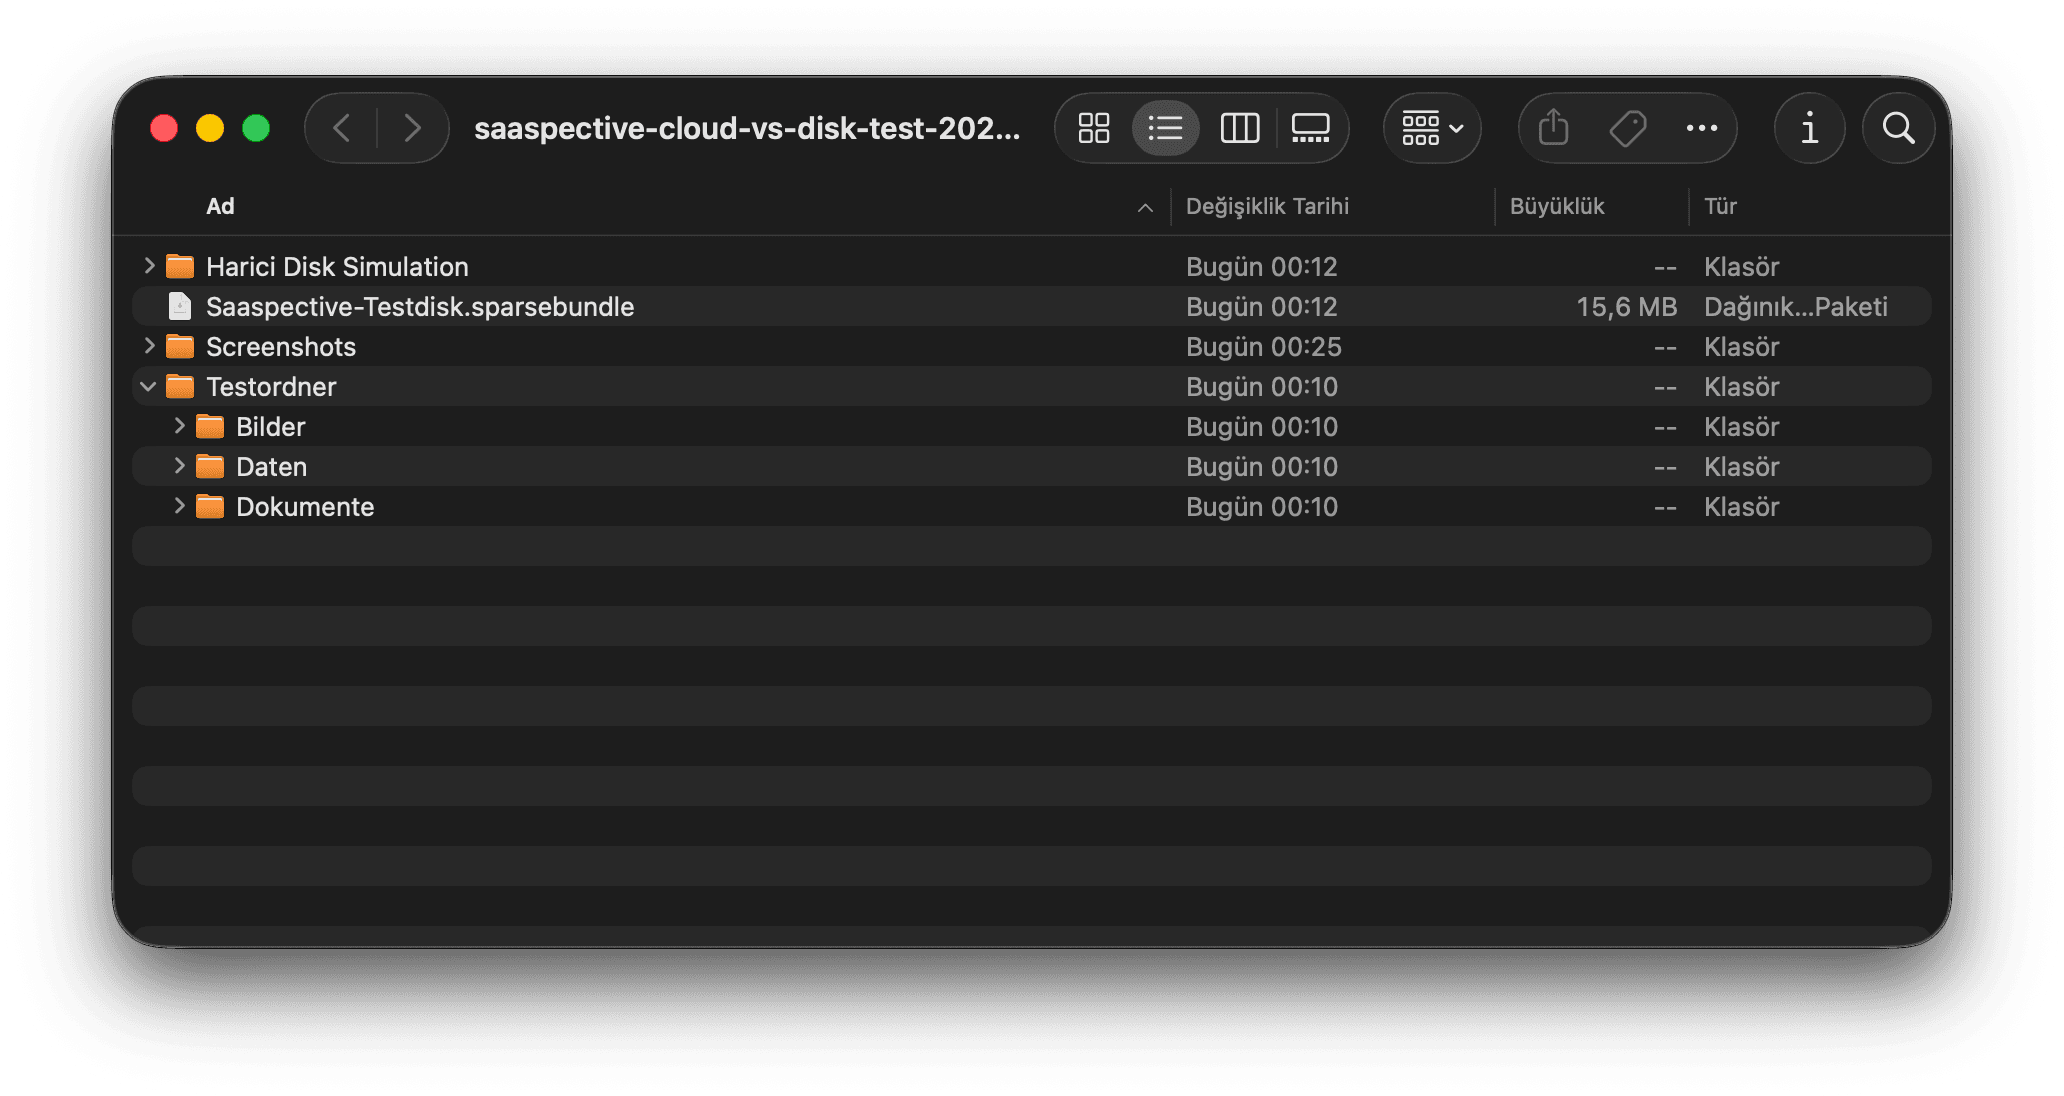
Task: Sort by the Ad column header
Action: pos(220,206)
